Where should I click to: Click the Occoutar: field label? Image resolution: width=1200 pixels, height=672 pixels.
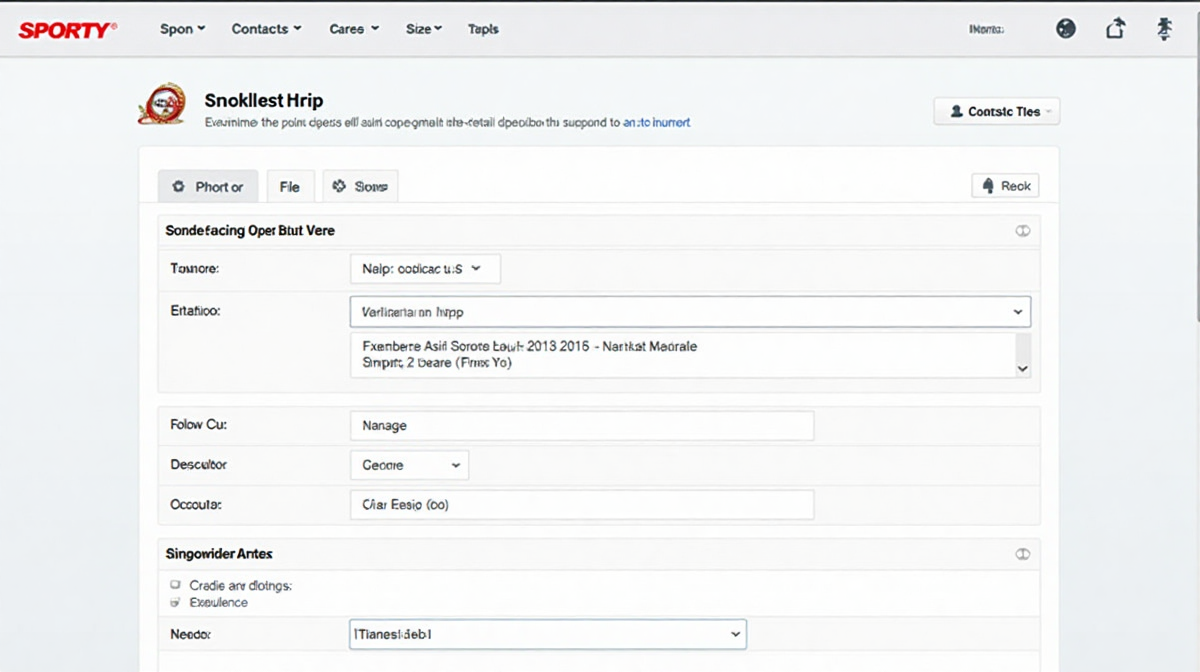[197, 505]
